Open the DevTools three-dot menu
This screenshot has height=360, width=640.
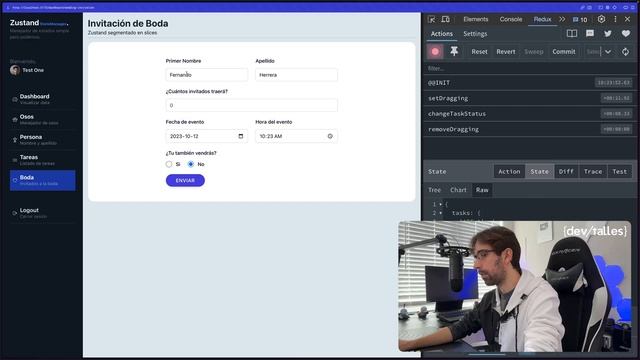(615, 19)
